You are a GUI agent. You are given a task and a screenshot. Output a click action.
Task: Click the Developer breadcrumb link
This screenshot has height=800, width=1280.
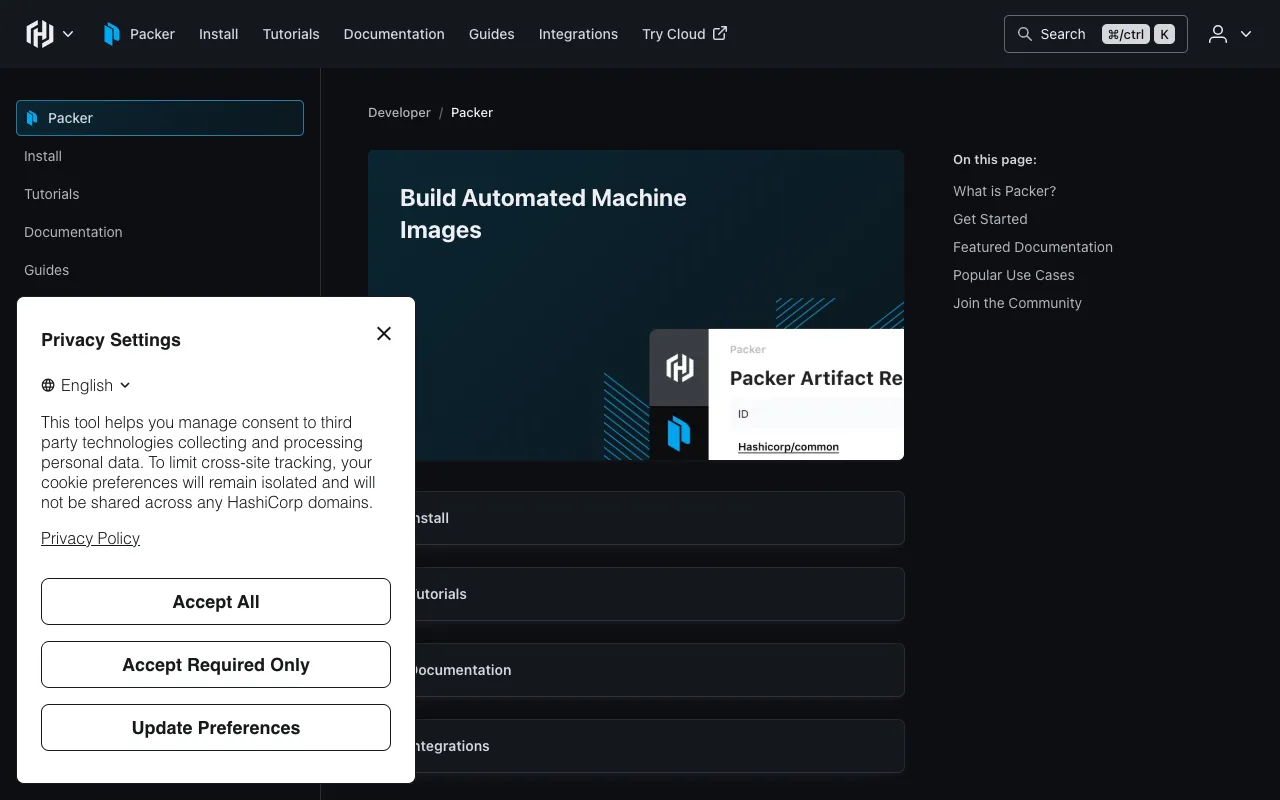399,112
